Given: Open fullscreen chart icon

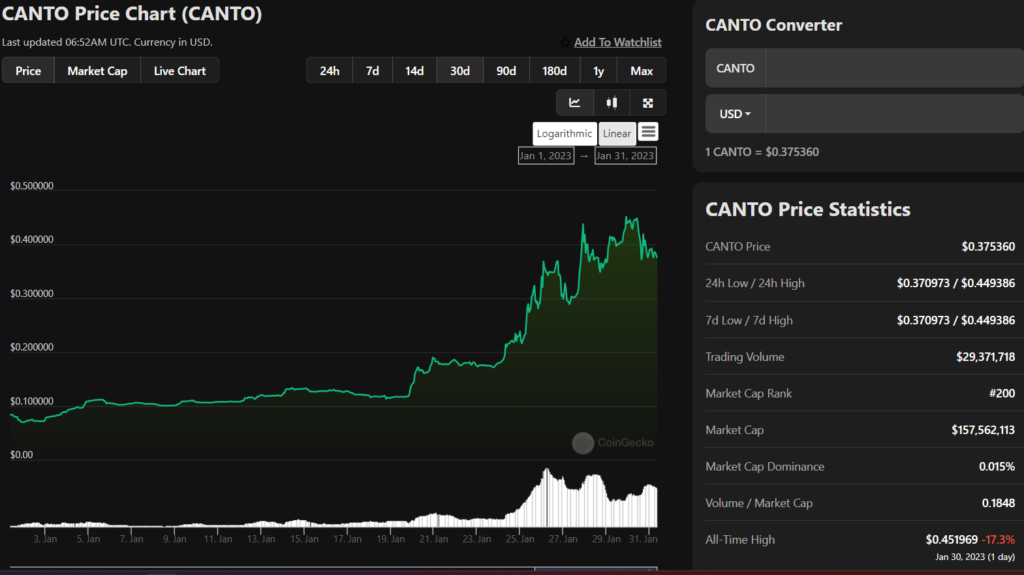Looking at the screenshot, I should [x=648, y=103].
